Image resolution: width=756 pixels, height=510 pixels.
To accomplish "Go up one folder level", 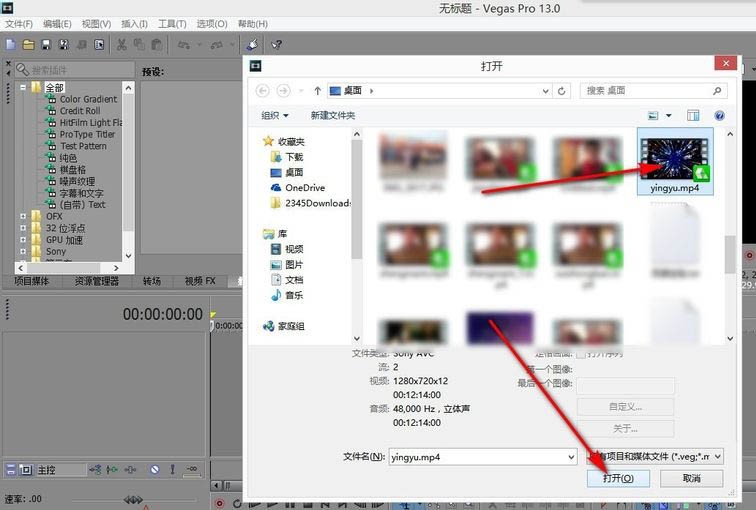I will [317, 91].
